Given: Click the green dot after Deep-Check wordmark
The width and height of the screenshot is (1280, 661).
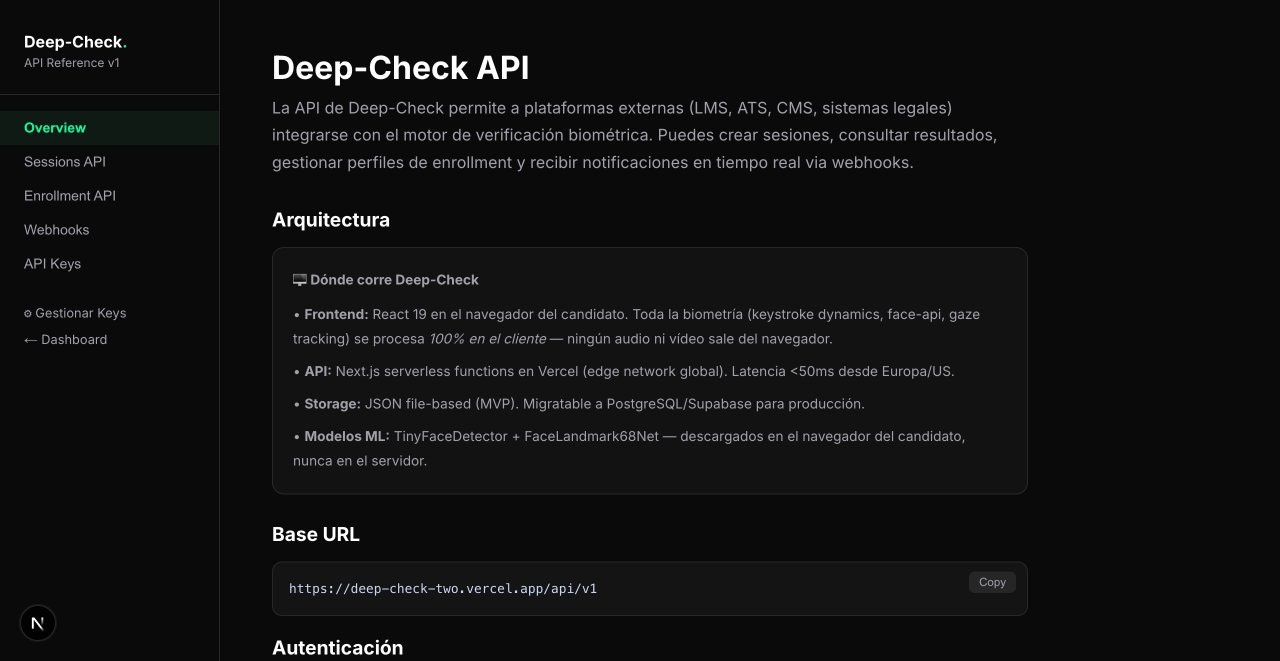Looking at the screenshot, I should [x=125, y=44].
